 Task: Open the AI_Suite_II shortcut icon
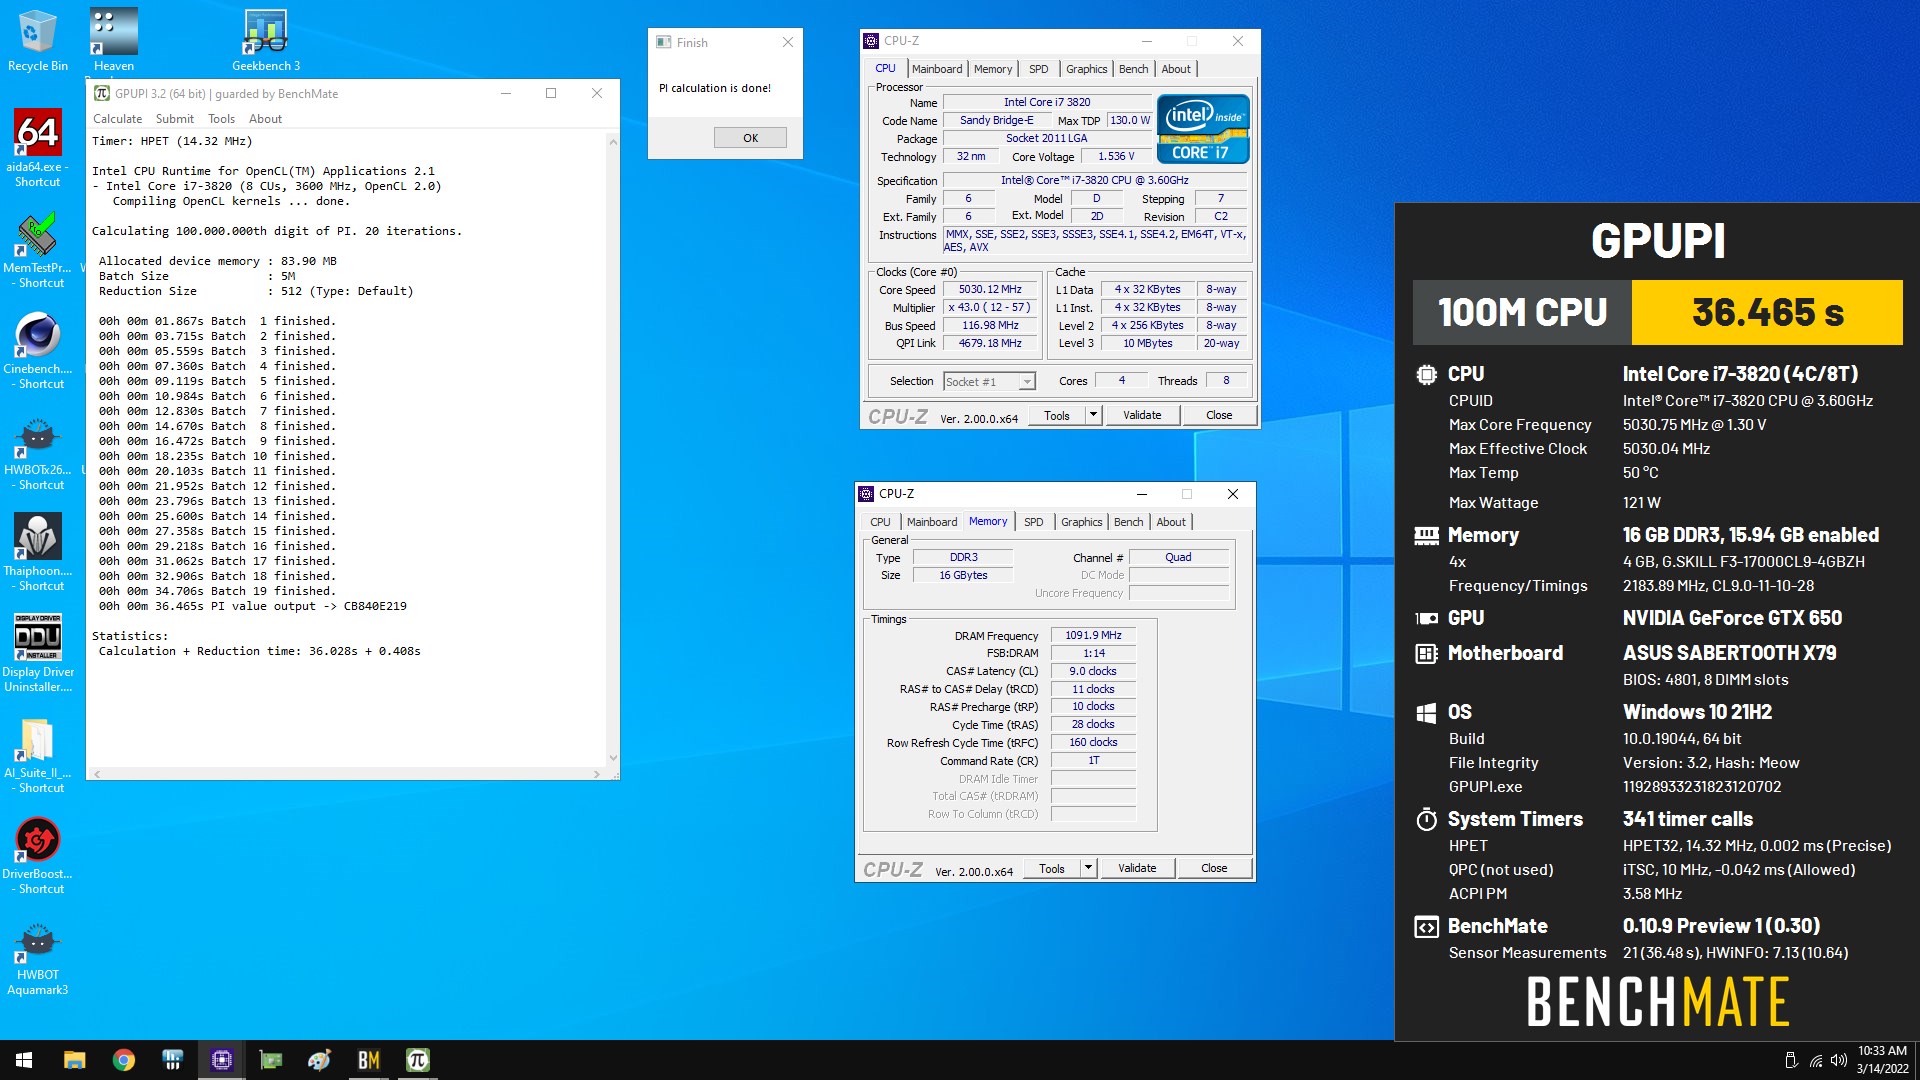pyautogui.click(x=38, y=754)
